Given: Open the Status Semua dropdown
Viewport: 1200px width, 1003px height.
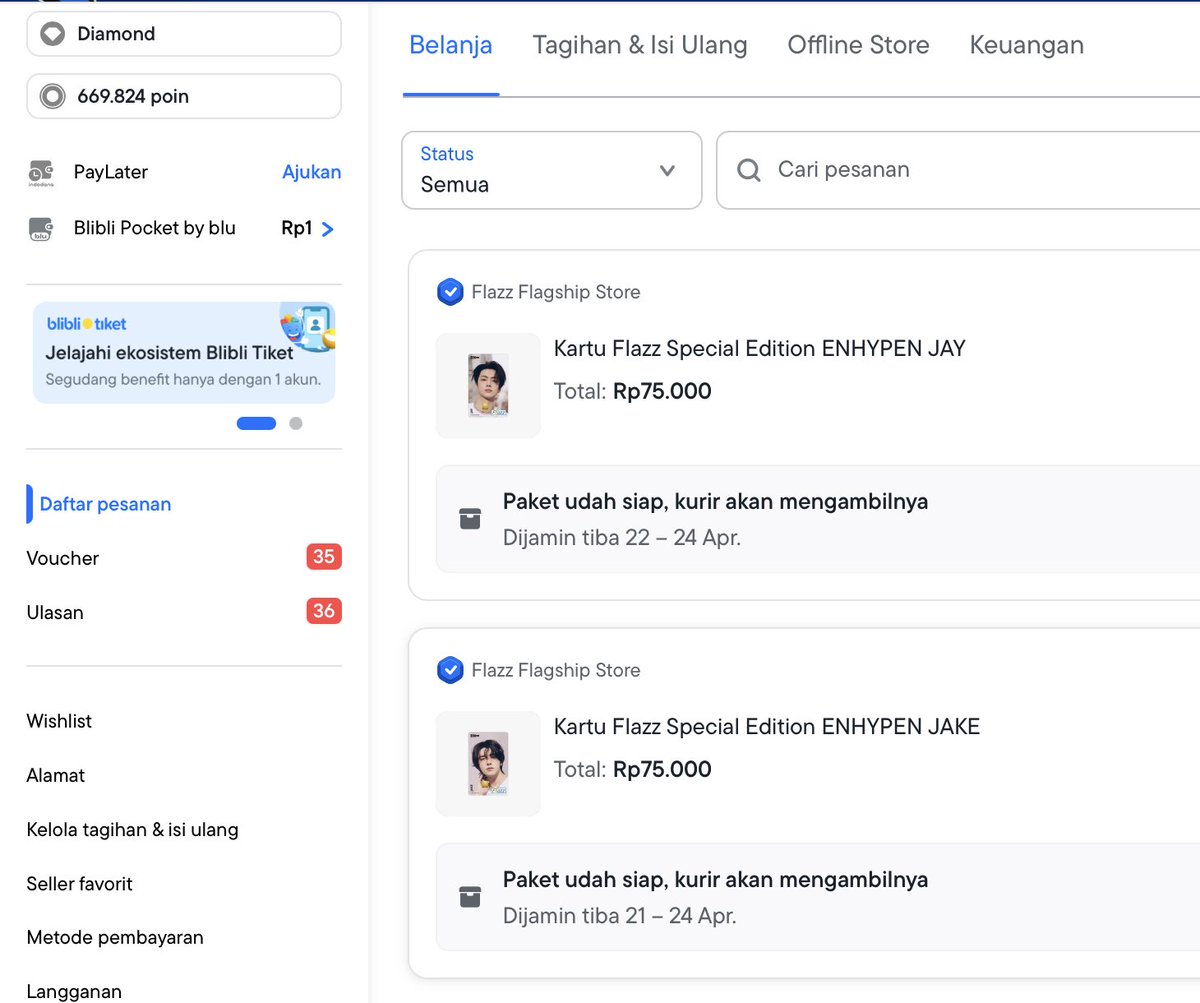Looking at the screenshot, I should click(x=552, y=170).
